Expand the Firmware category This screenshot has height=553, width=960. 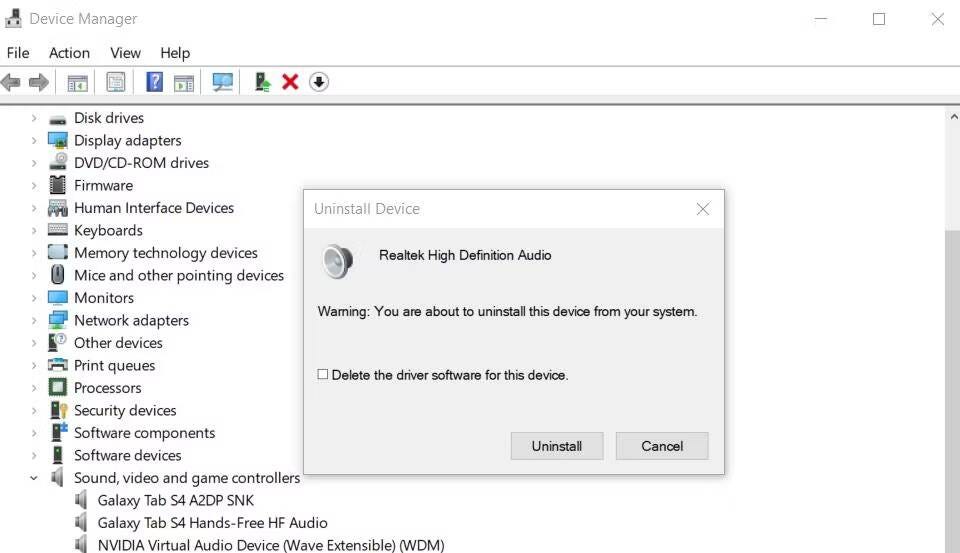[34, 186]
